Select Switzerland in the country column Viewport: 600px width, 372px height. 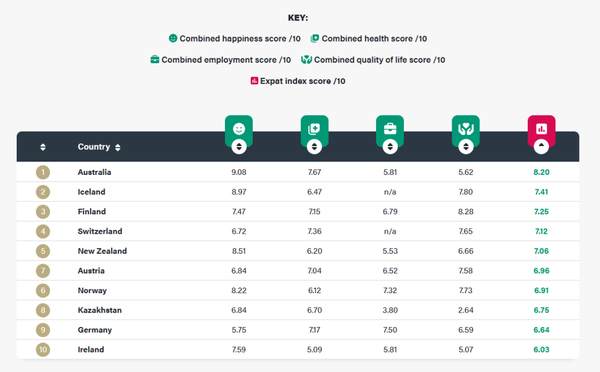(100, 231)
